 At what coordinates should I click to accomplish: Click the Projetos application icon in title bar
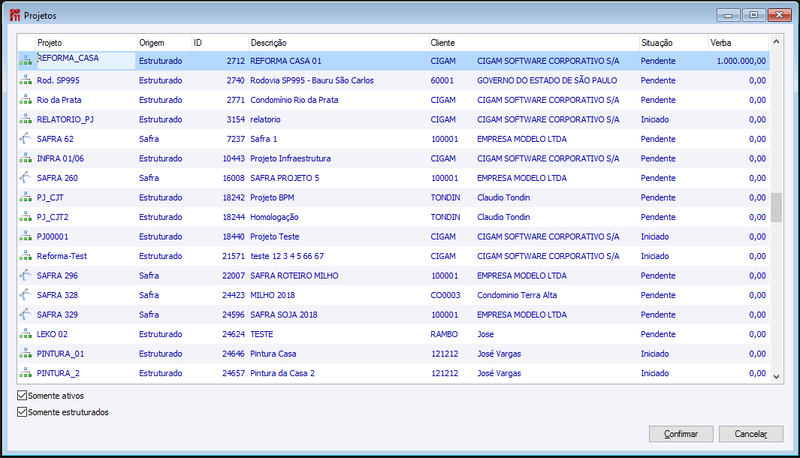[15, 15]
